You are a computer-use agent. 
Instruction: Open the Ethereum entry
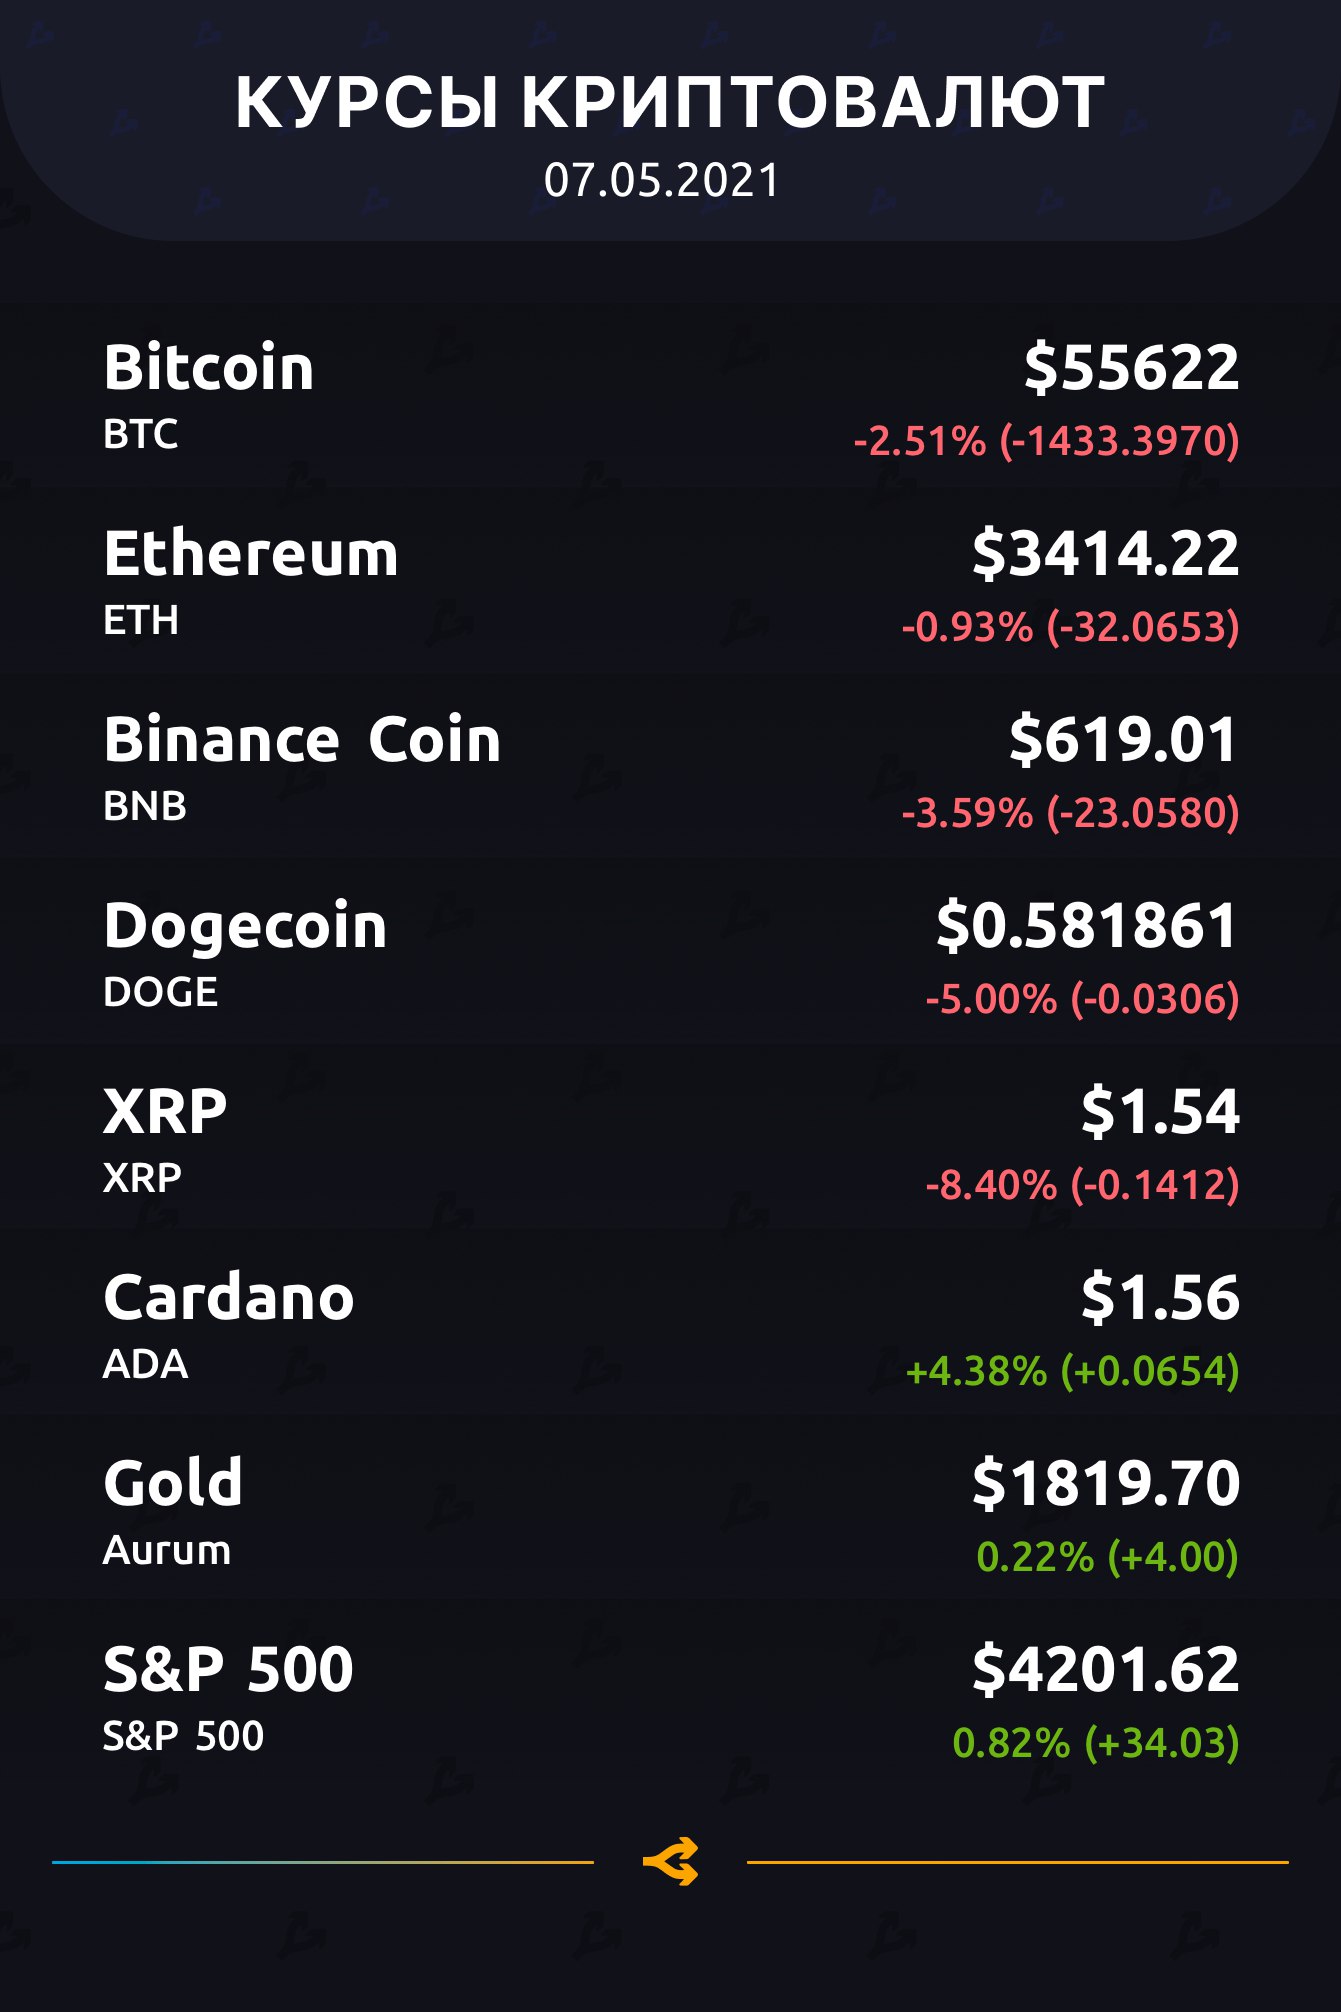(x=251, y=553)
